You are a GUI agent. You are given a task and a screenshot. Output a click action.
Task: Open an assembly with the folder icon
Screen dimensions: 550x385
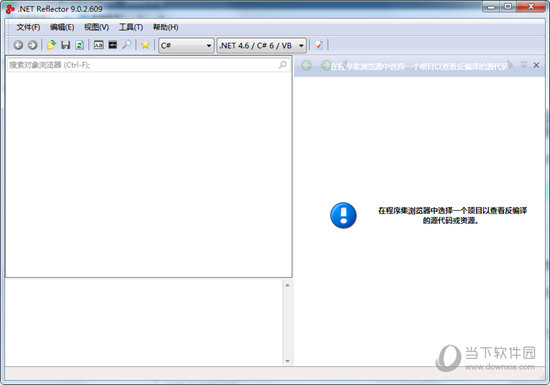[51, 45]
